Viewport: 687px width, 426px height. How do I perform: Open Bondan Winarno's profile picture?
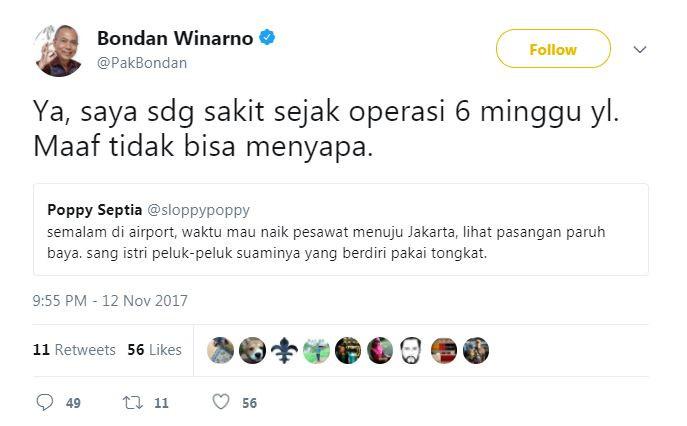pos(58,50)
